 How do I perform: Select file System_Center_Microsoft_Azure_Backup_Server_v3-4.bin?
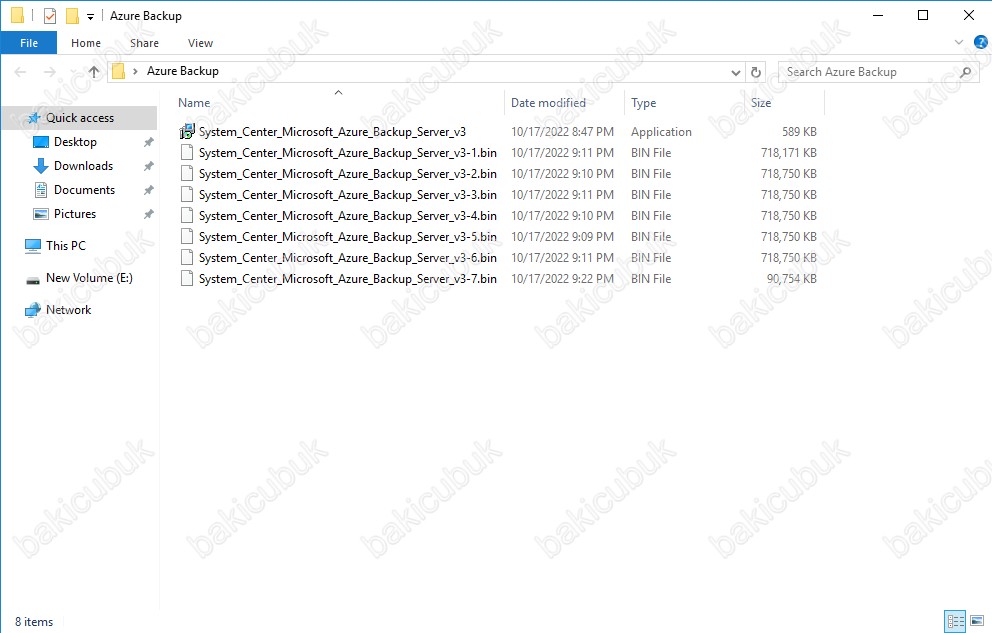[347, 216]
